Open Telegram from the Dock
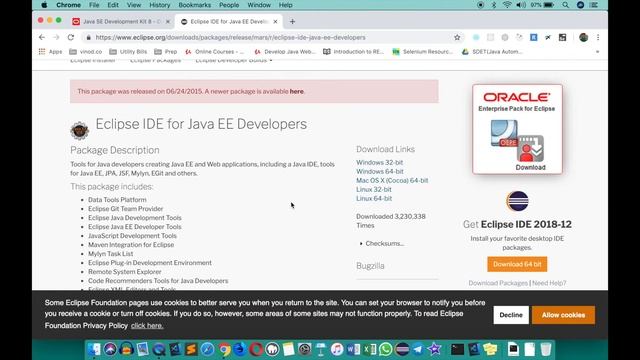This screenshot has width=640, height=360. pos(418,349)
